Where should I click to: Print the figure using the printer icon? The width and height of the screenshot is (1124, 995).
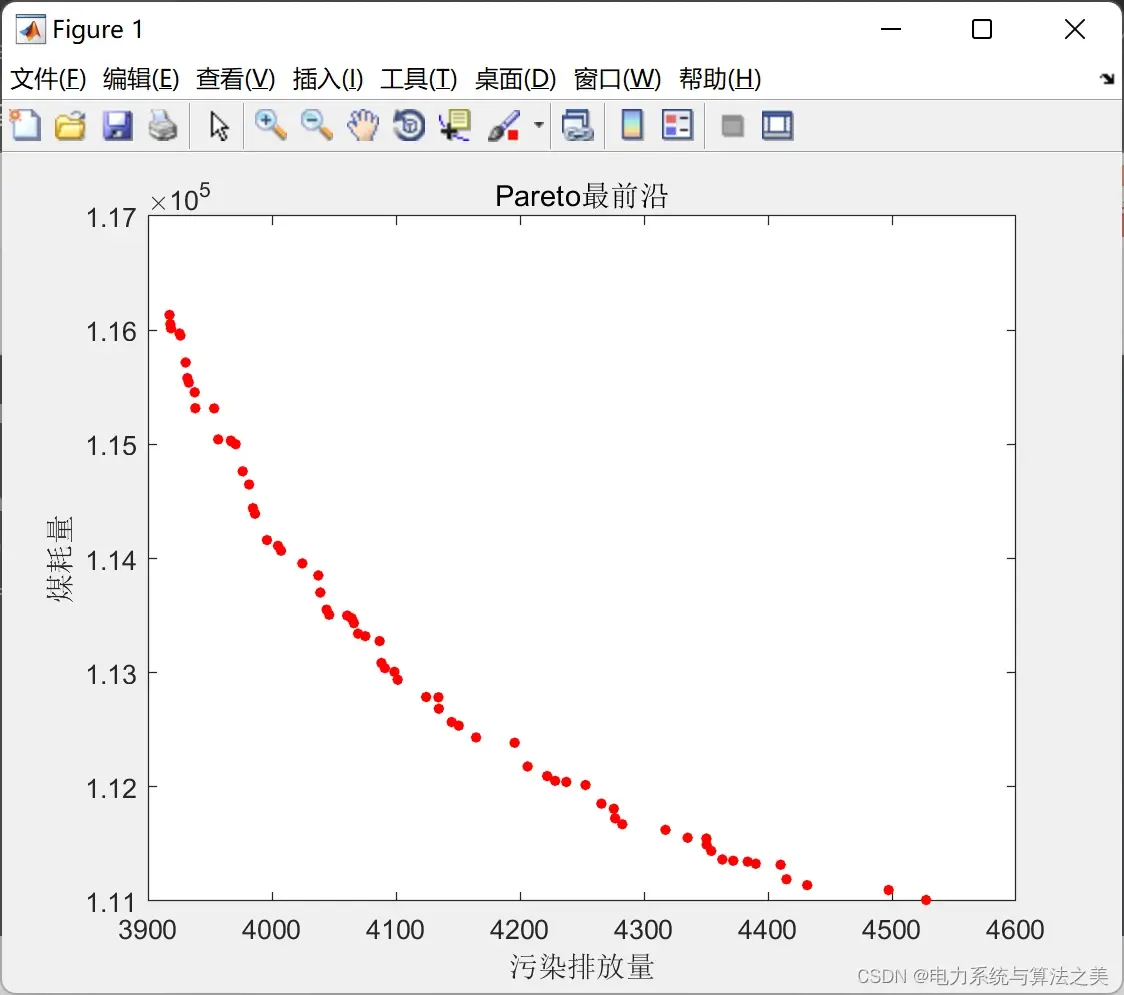[163, 125]
